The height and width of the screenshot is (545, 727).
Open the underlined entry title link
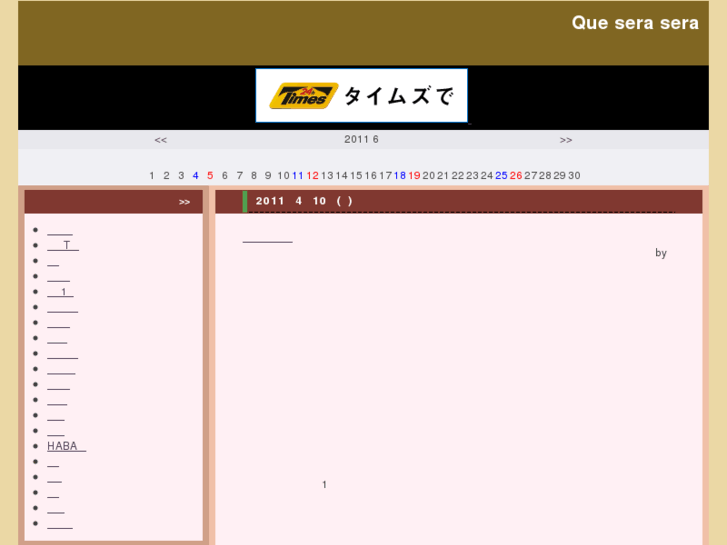268,237
